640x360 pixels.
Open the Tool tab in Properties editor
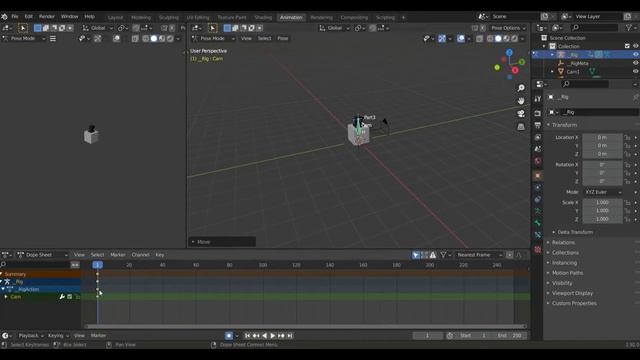coord(538,99)
